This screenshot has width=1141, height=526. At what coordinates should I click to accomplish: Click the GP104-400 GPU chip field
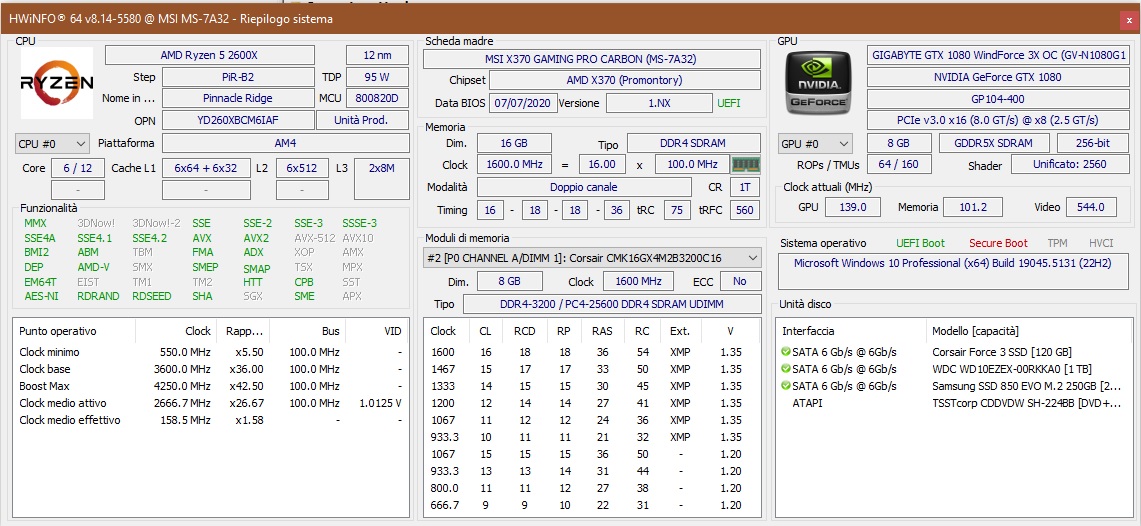pyautogui.click(x=1000, y=97)
